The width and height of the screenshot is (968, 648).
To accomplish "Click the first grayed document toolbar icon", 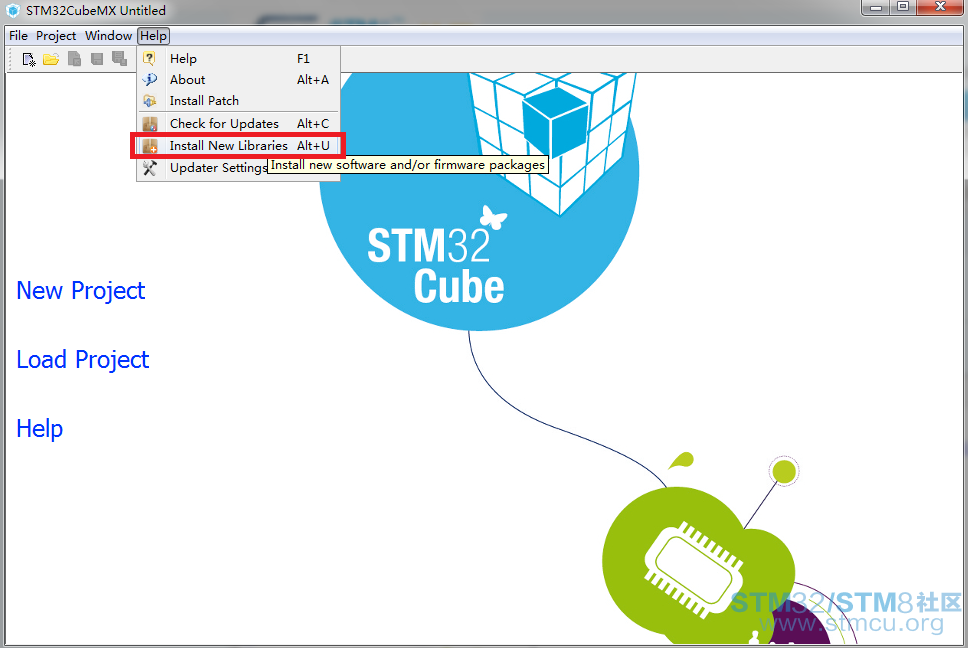I will click(74, 59).
